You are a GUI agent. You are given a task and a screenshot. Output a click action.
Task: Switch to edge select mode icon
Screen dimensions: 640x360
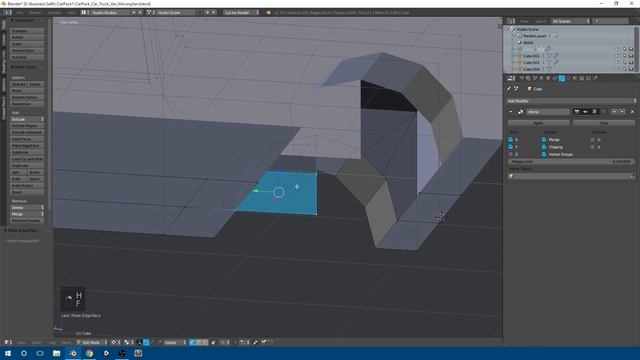198,342
